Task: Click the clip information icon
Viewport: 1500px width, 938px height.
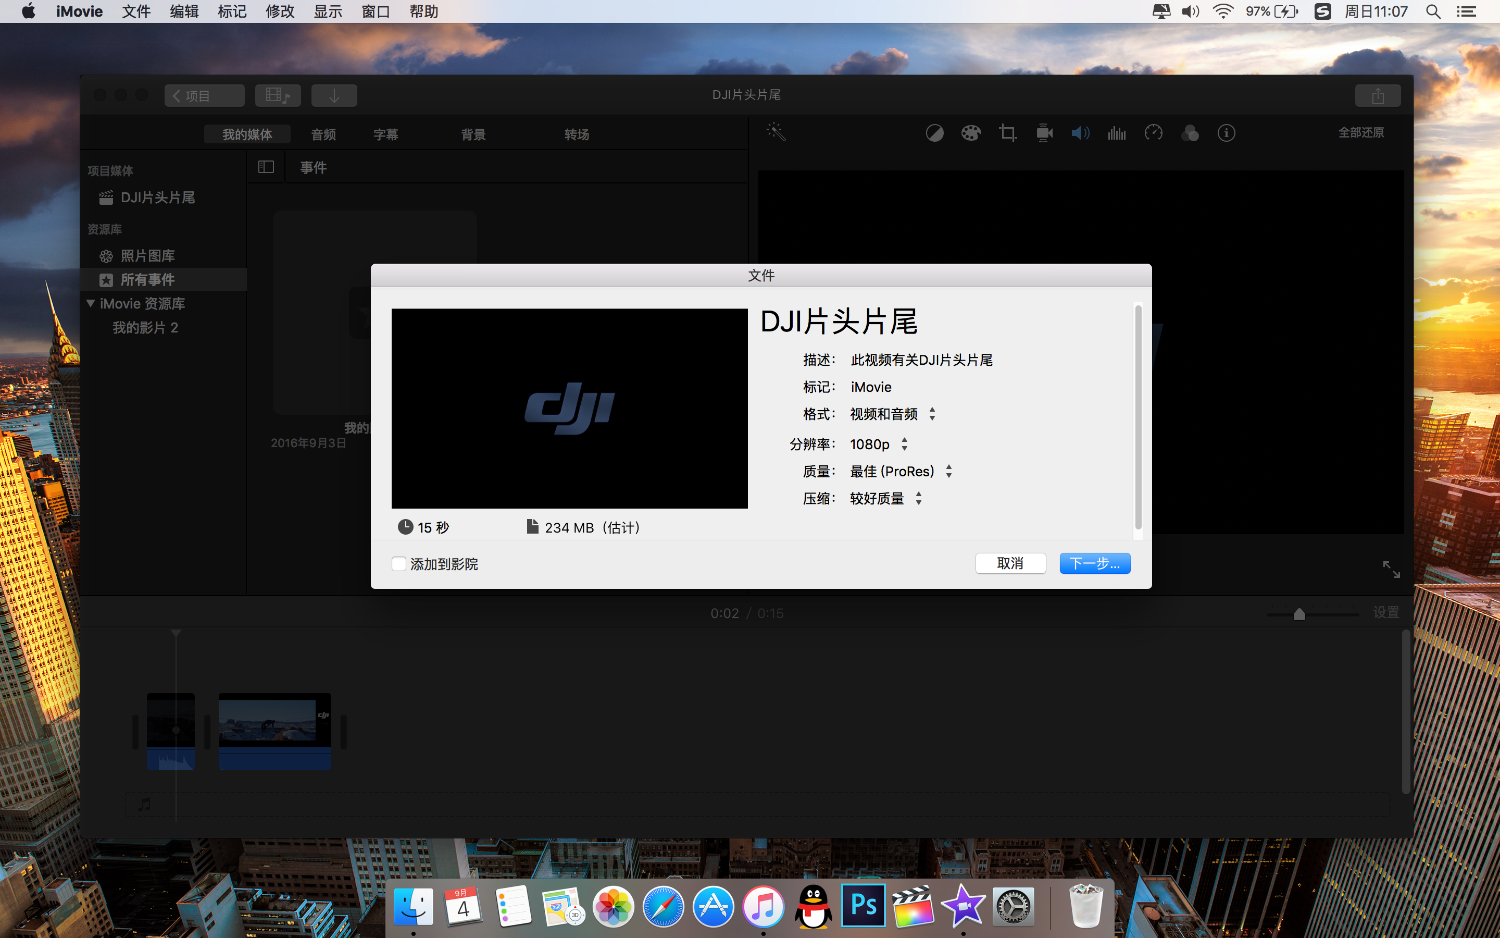Action: tap(1227, 133)
